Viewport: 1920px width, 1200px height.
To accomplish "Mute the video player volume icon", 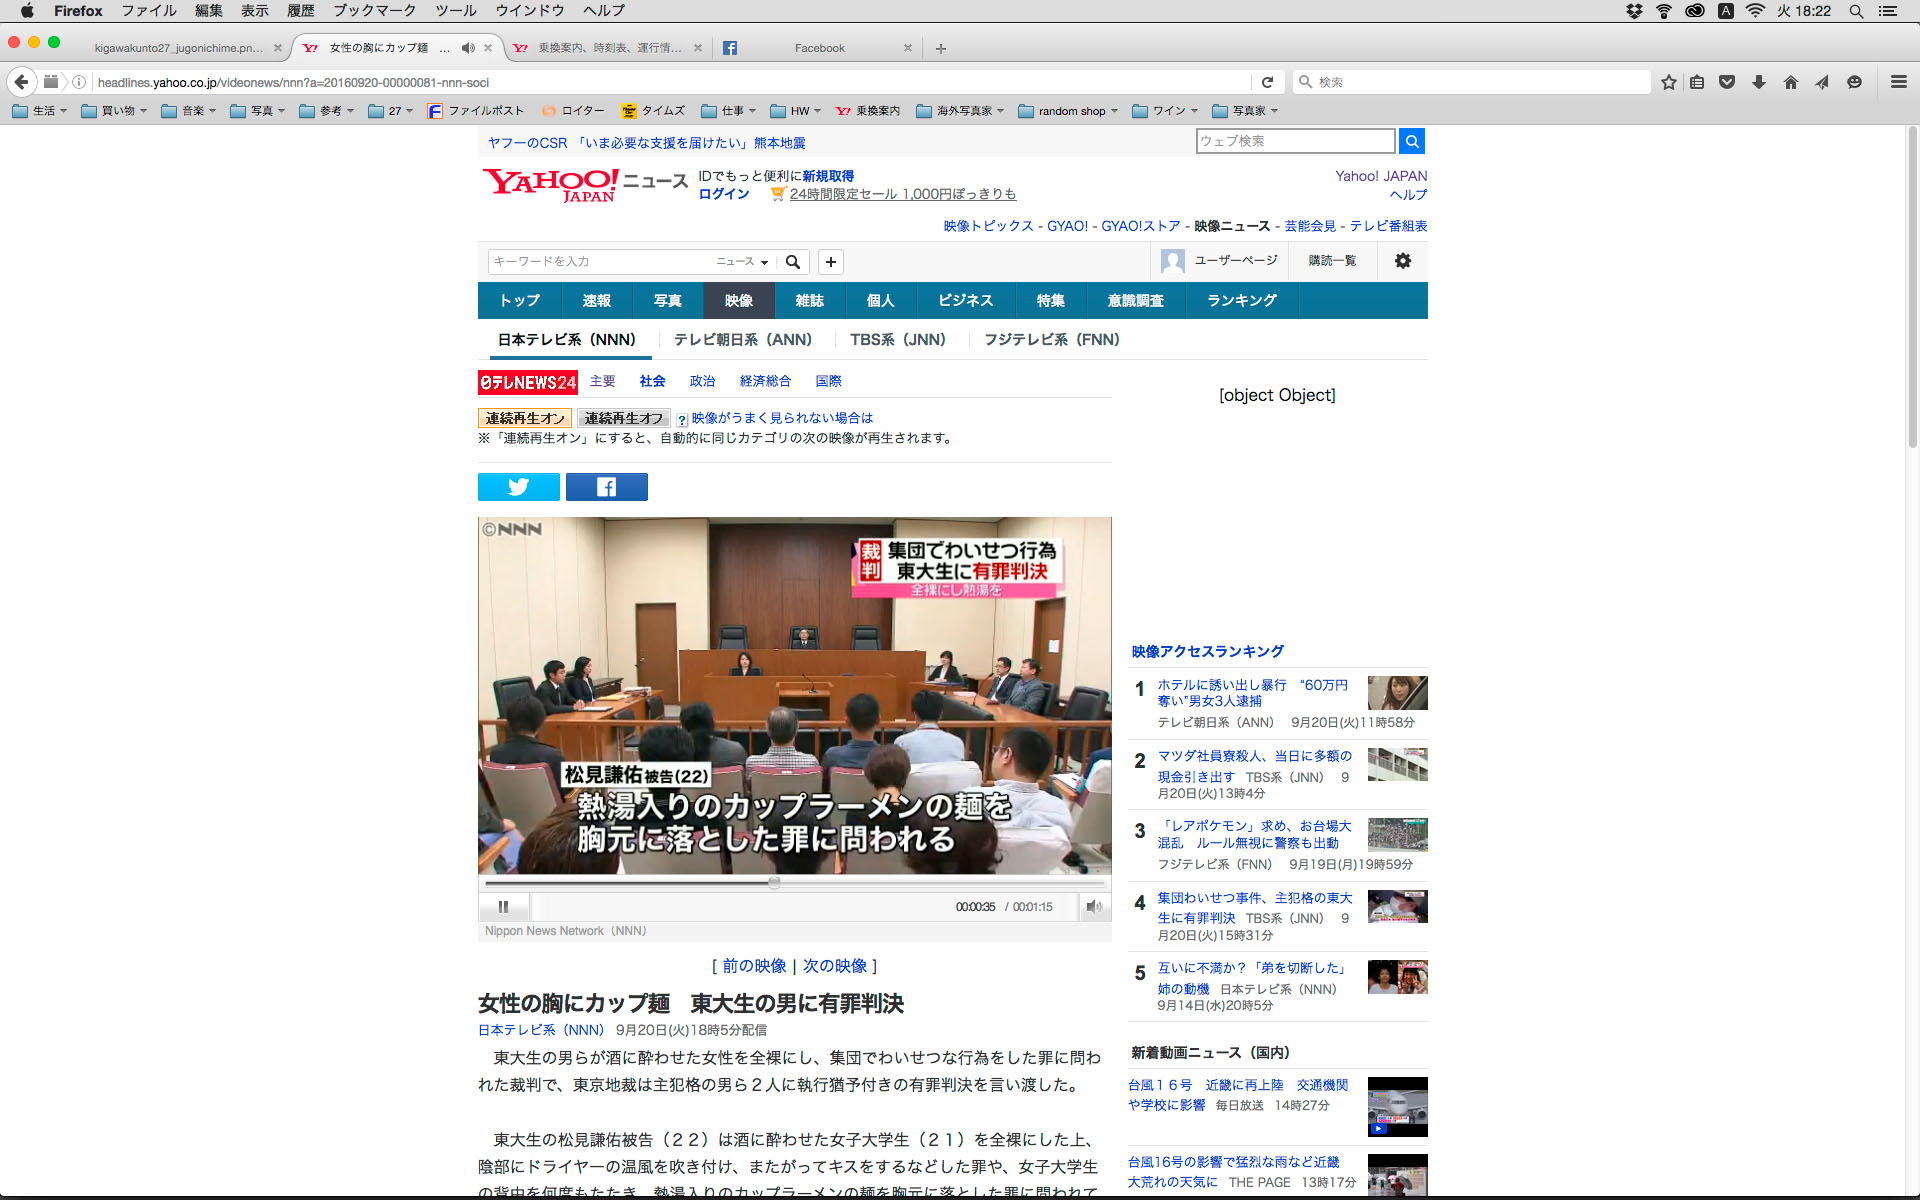I will [x=1093, y=907].
